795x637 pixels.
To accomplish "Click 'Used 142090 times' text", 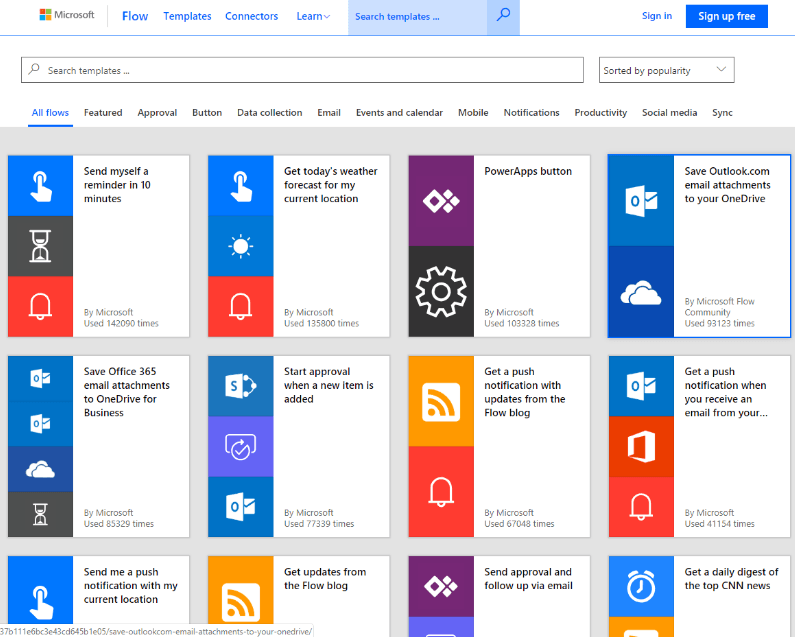I will [x=121, y=323].
